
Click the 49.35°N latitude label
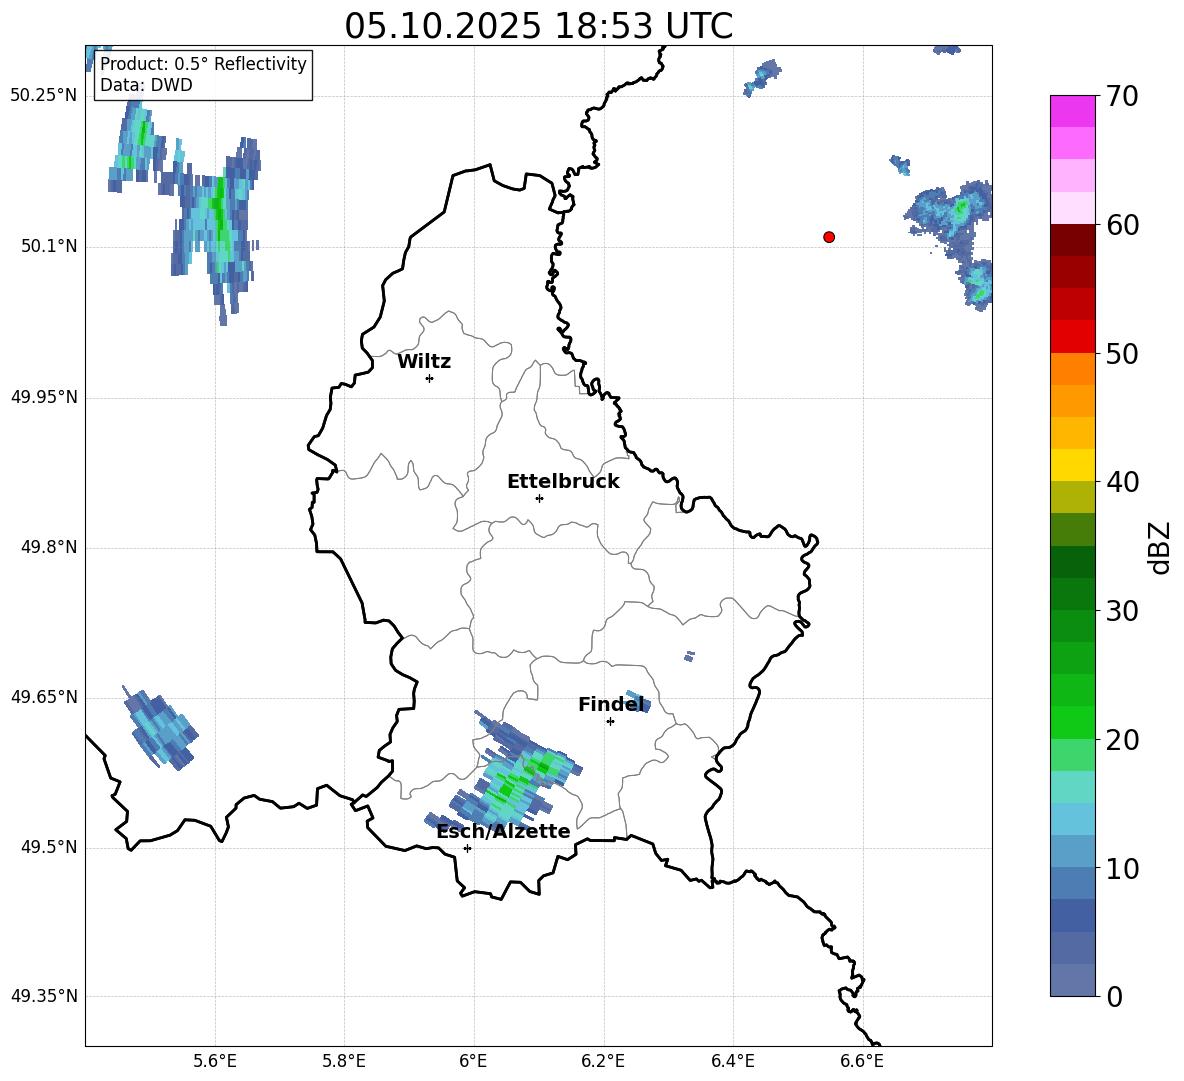pos(44,996)
